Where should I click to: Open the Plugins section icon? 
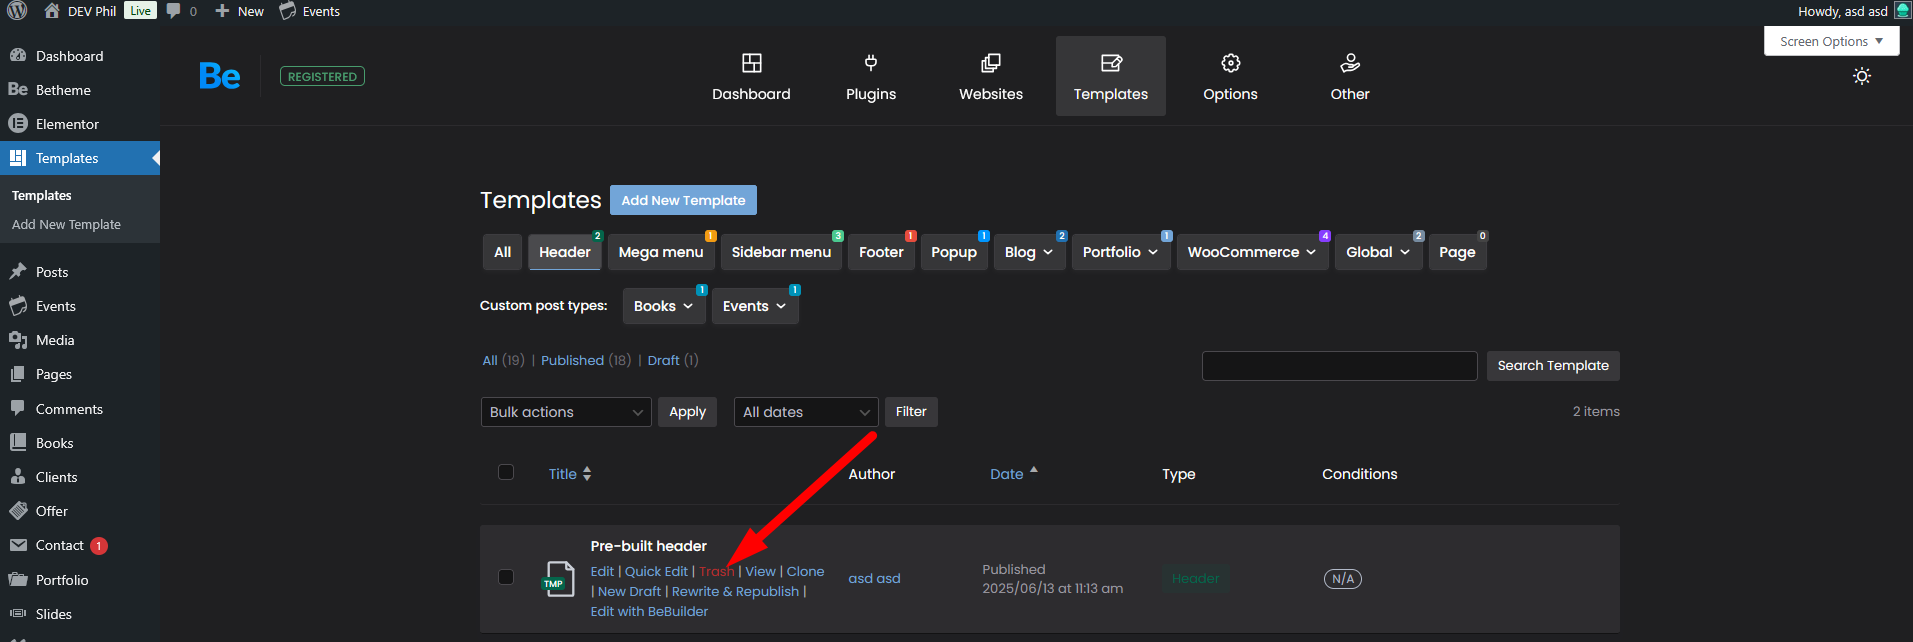tap(870, 63)
